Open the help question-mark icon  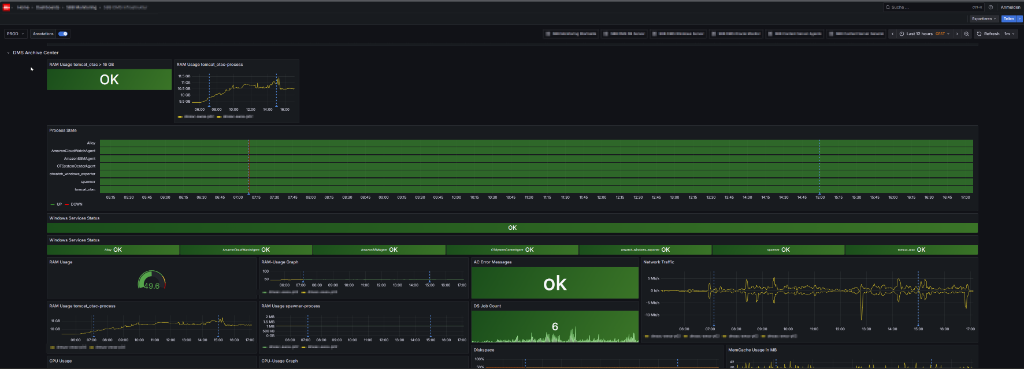991,7
